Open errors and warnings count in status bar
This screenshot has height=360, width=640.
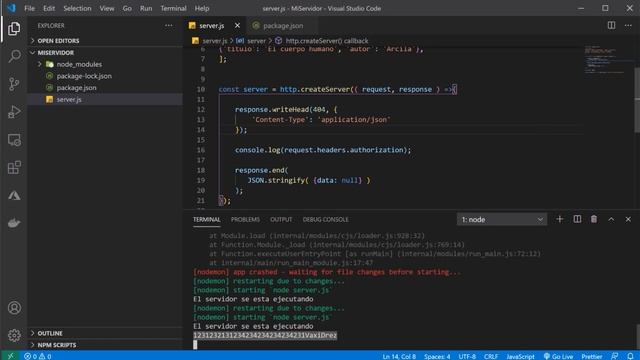38,356
